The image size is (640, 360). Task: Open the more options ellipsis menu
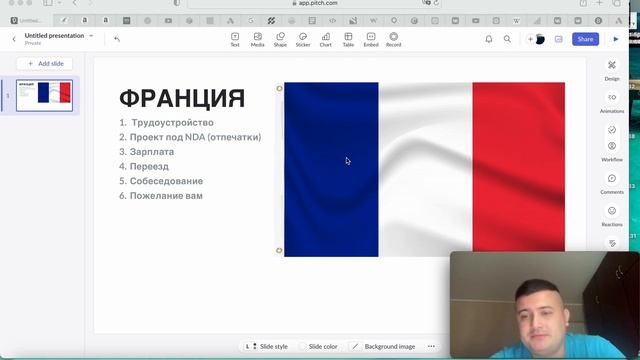pos(431,347)
